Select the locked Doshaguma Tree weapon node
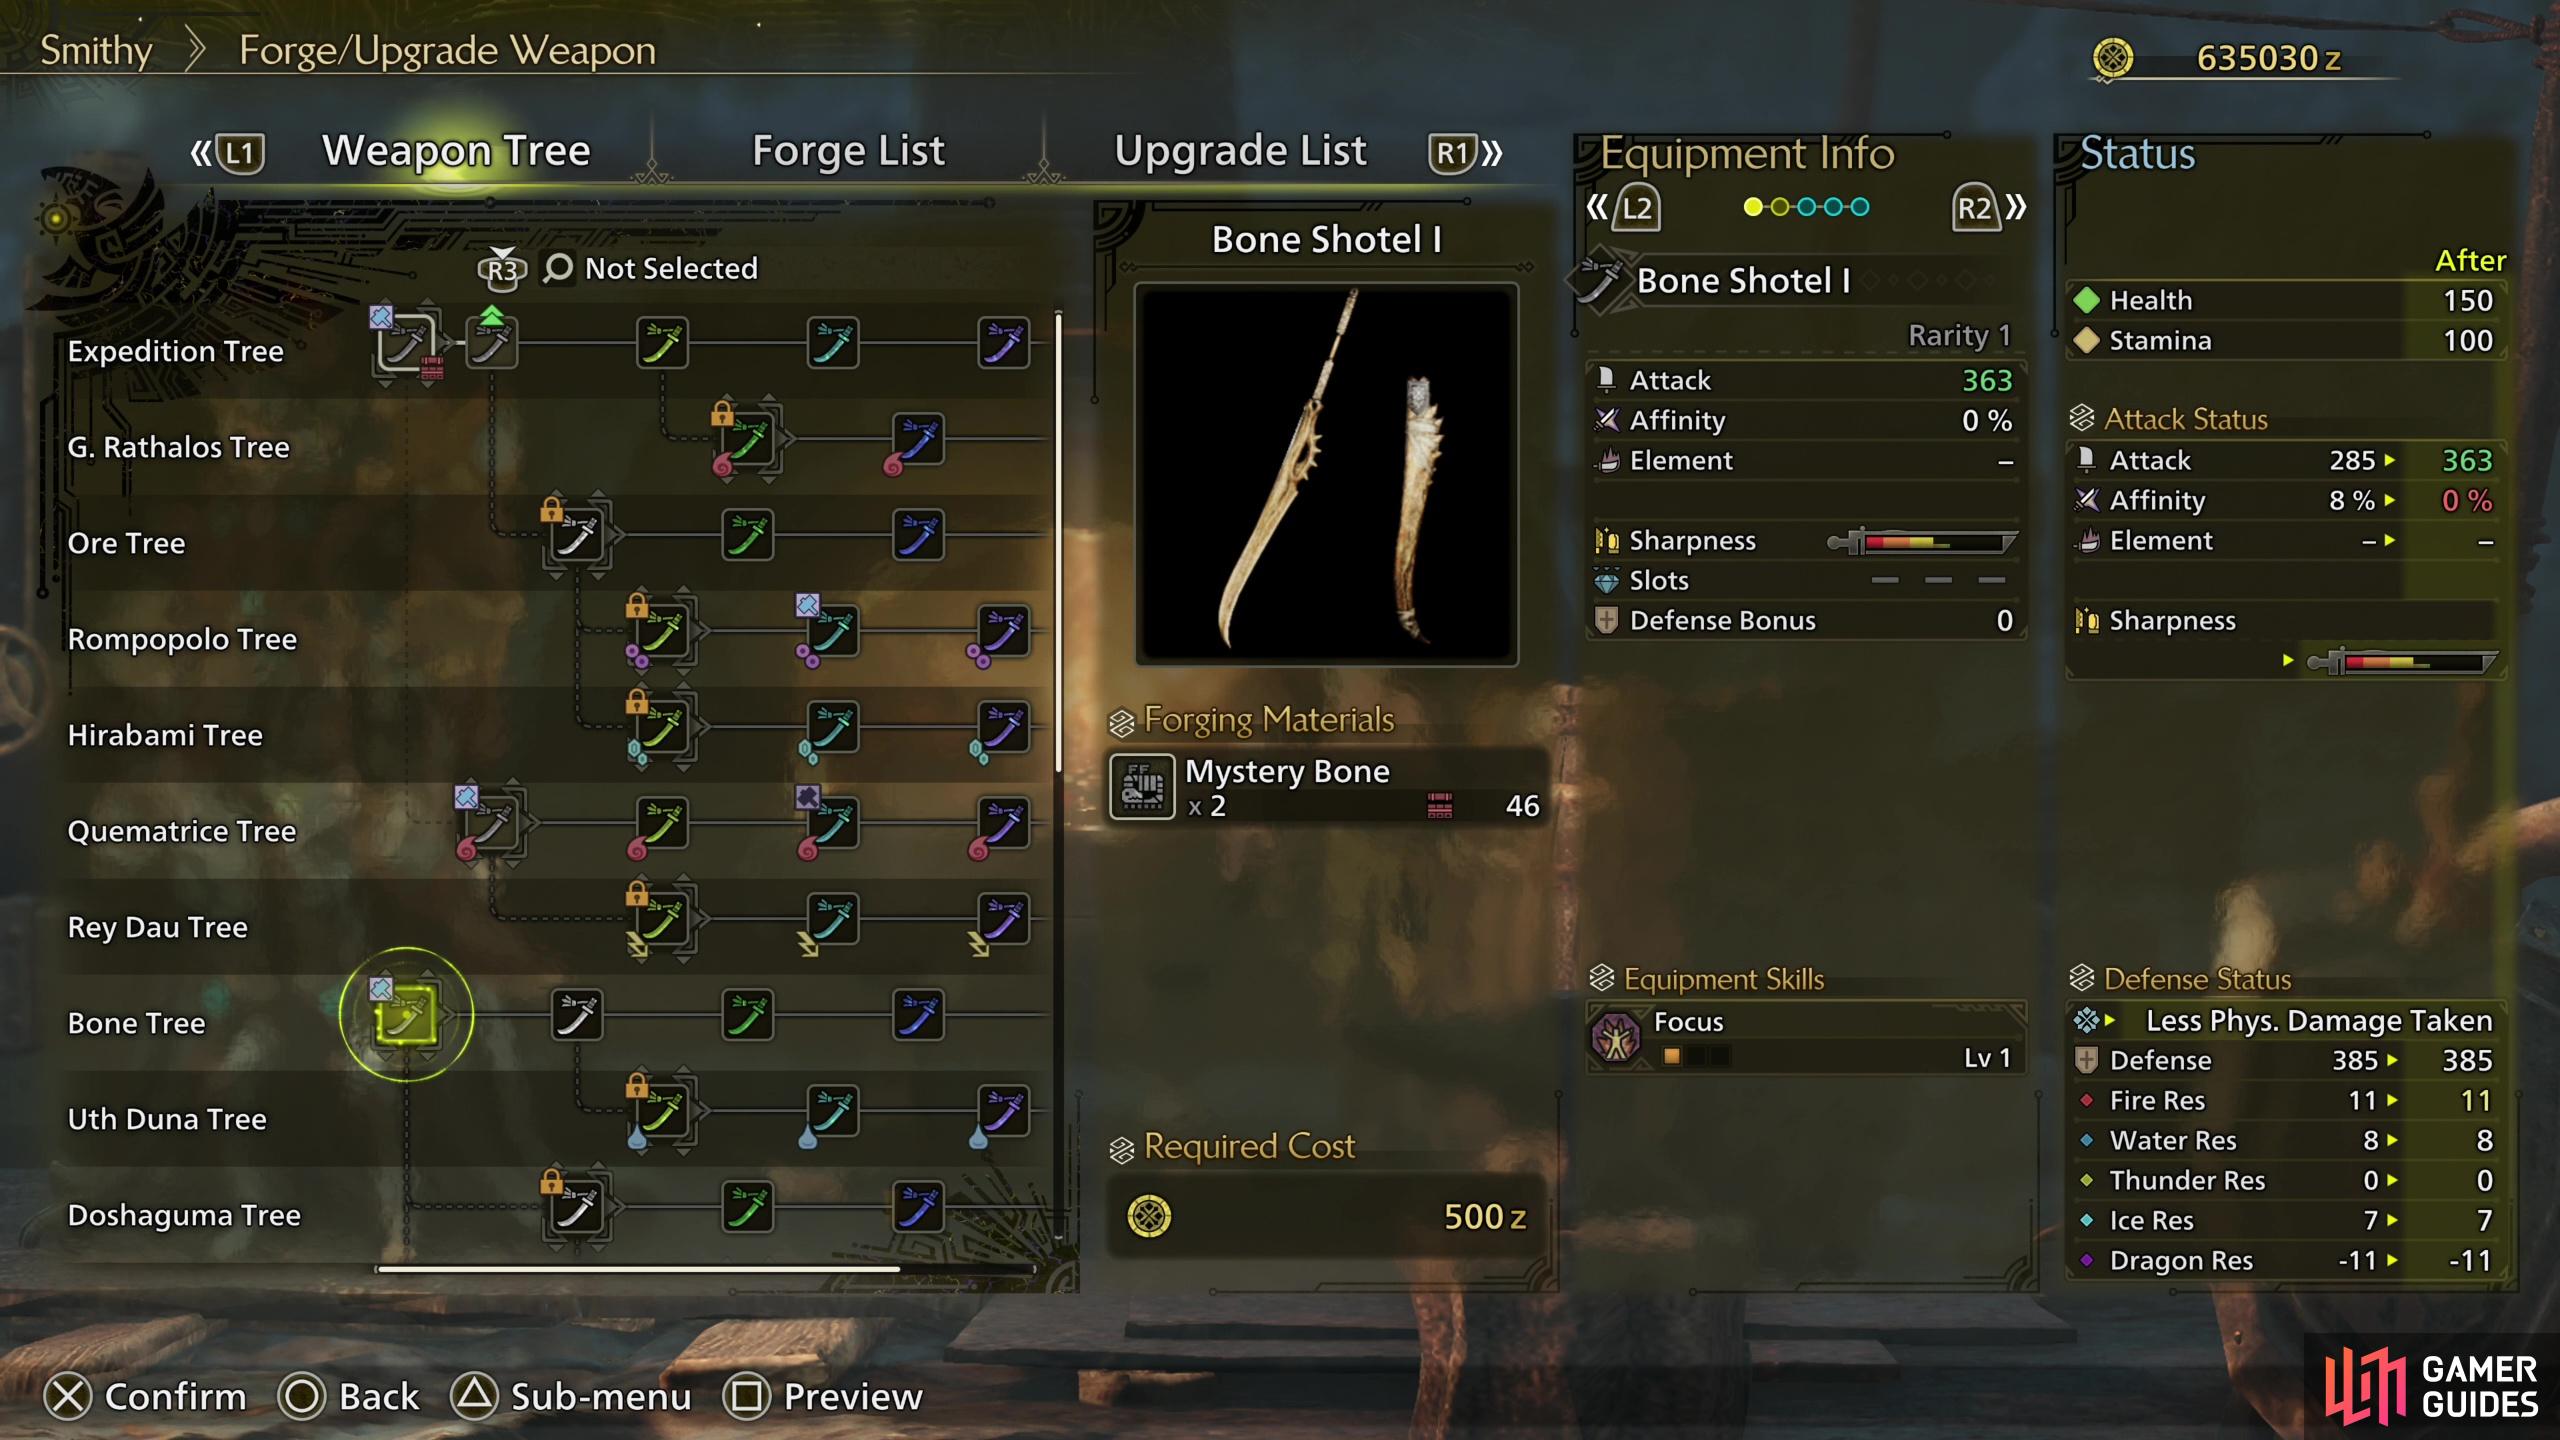This screenshot has height=1440, width=2560. 577,1208
